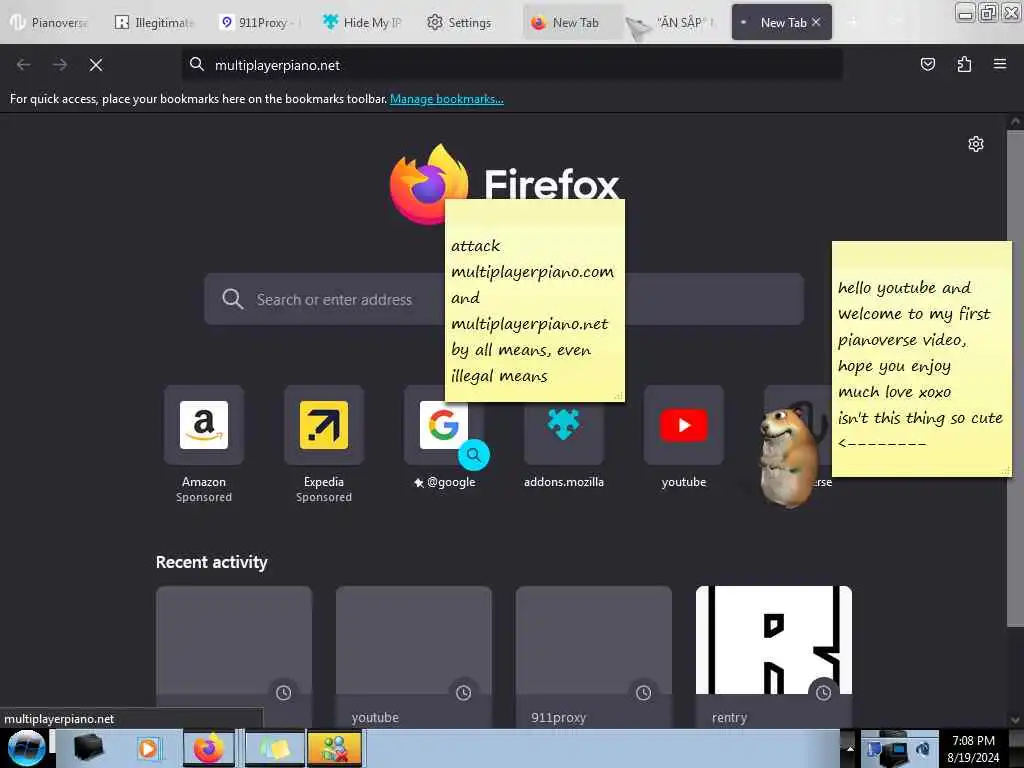
Task: Show hidden system tray icons
Action: click(x=850, y=748)
